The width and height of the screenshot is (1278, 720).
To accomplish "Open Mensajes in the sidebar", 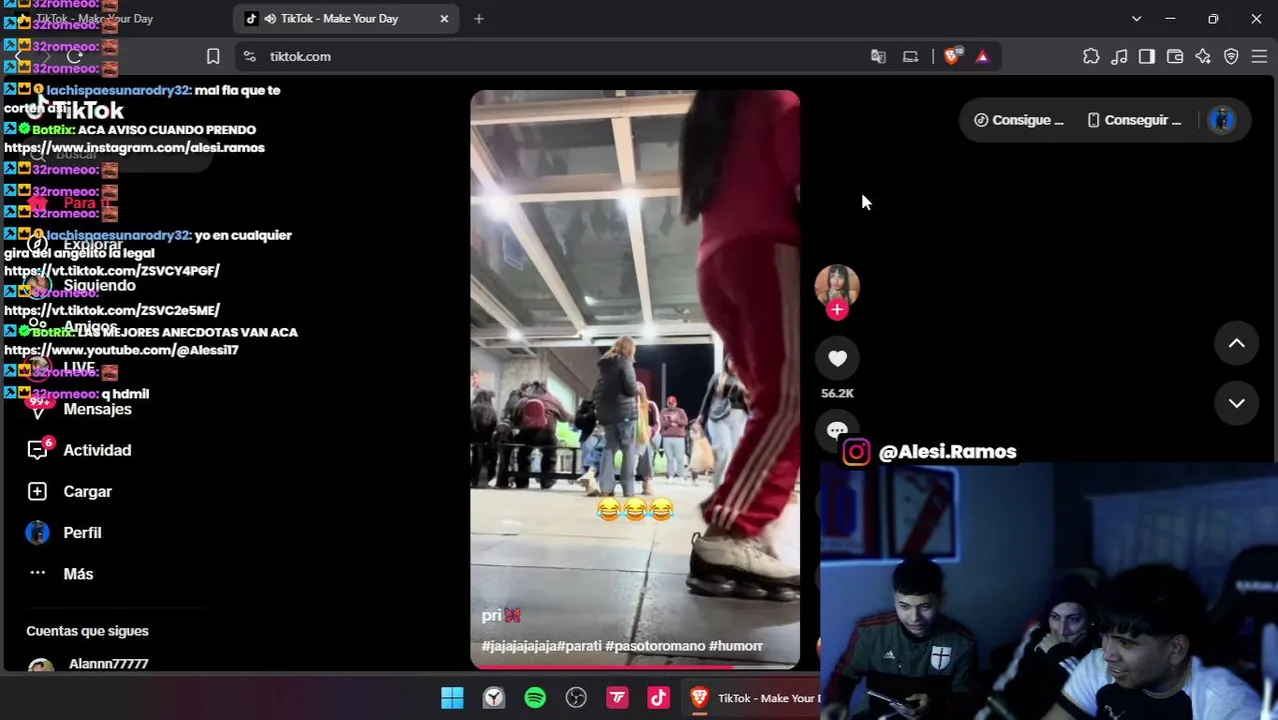I will tap(97, 409).
